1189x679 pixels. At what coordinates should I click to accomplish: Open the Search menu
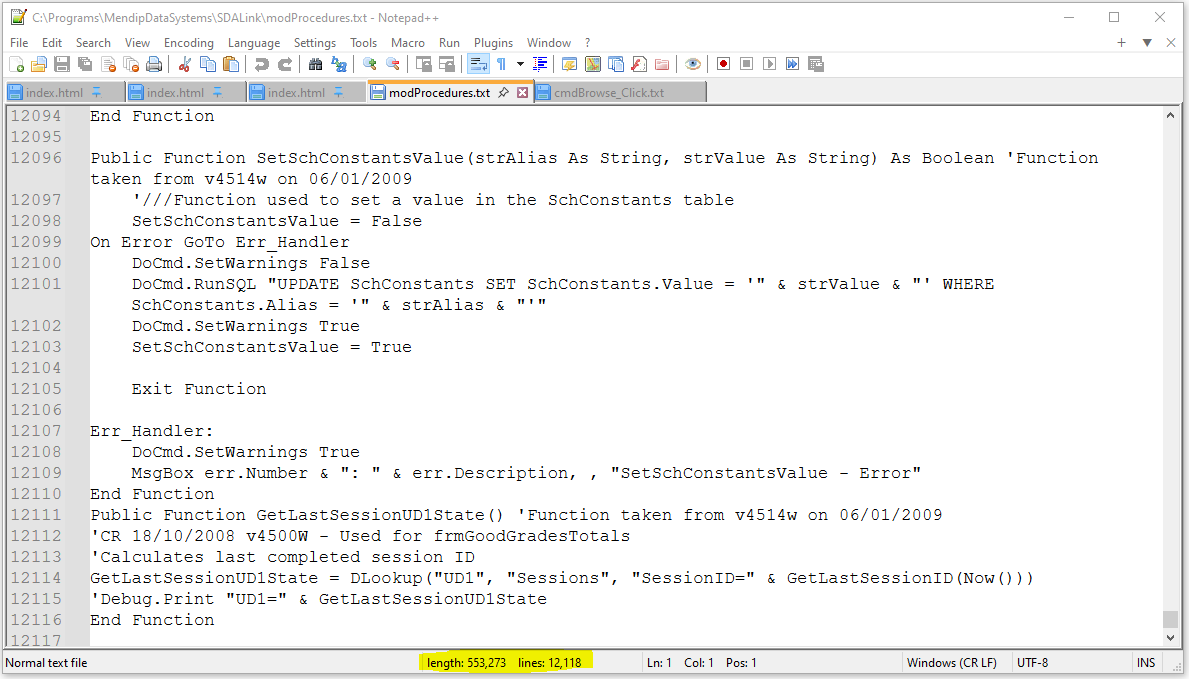[93, 42]
